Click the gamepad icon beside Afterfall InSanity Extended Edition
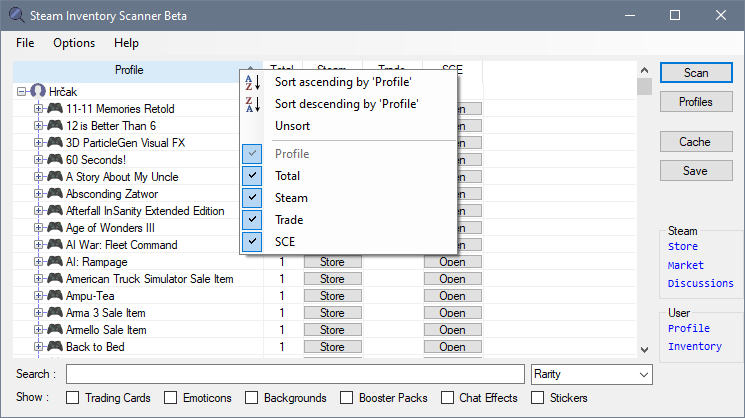Screen dimensions: 745x418 pyautogui.click(x=55, y=210)
